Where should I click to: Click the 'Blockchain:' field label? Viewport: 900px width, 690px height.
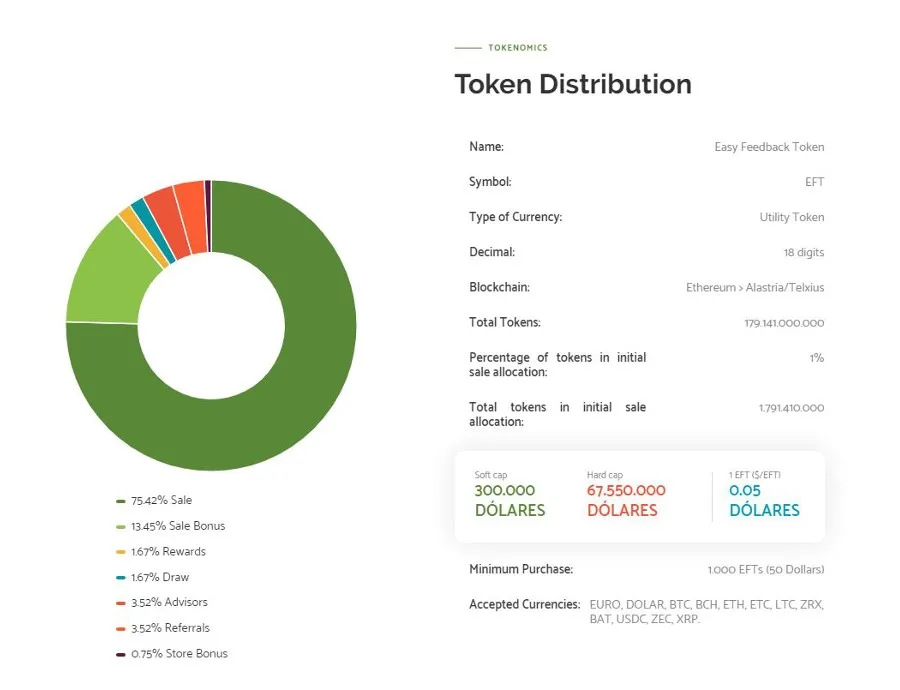tap(499, 287)
